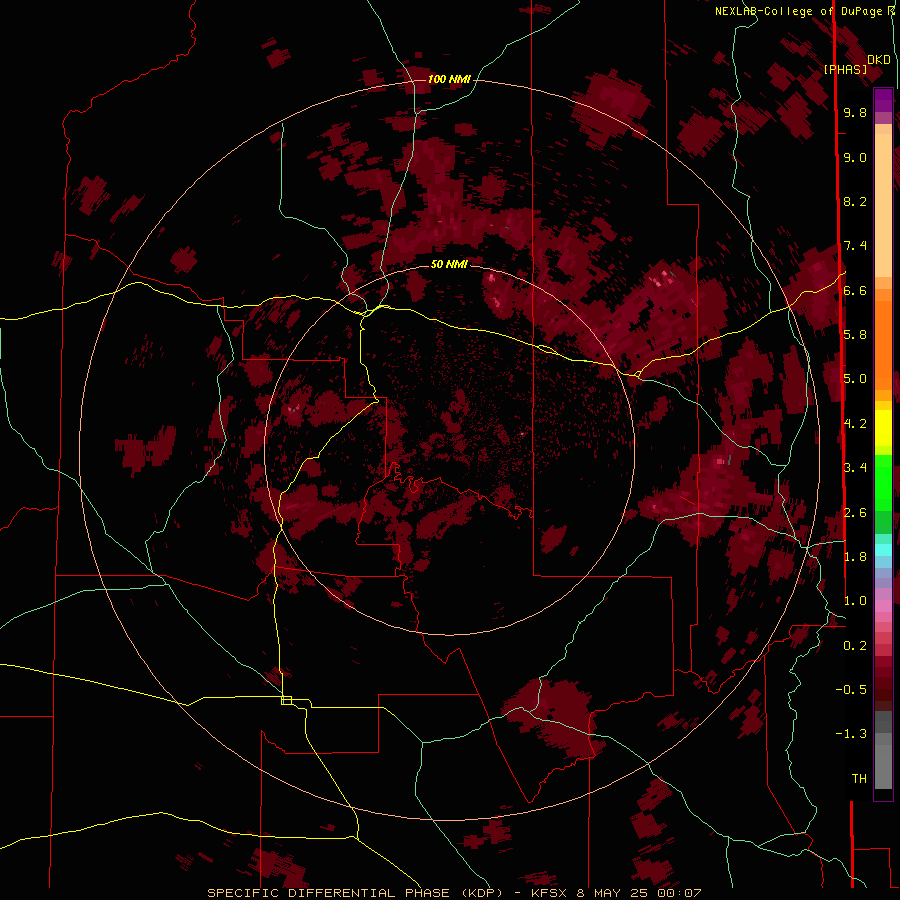Click the Specific Differential Phase title caption
Screen dimensions: 900x900
coord(455,893)
